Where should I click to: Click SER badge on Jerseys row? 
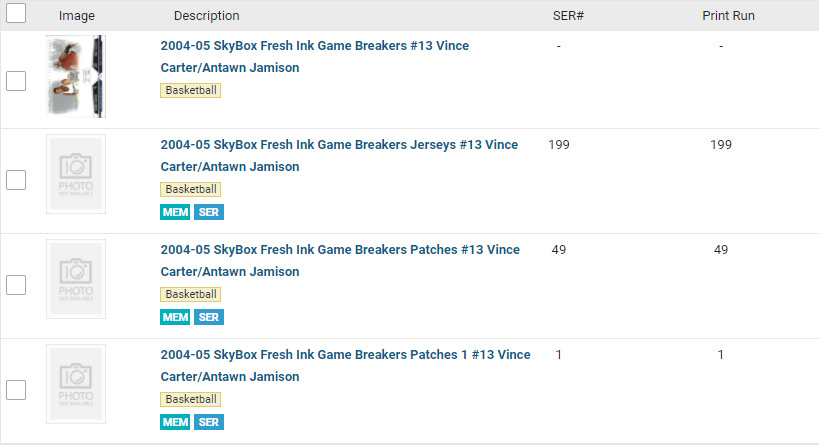click(x=209, y=212)
